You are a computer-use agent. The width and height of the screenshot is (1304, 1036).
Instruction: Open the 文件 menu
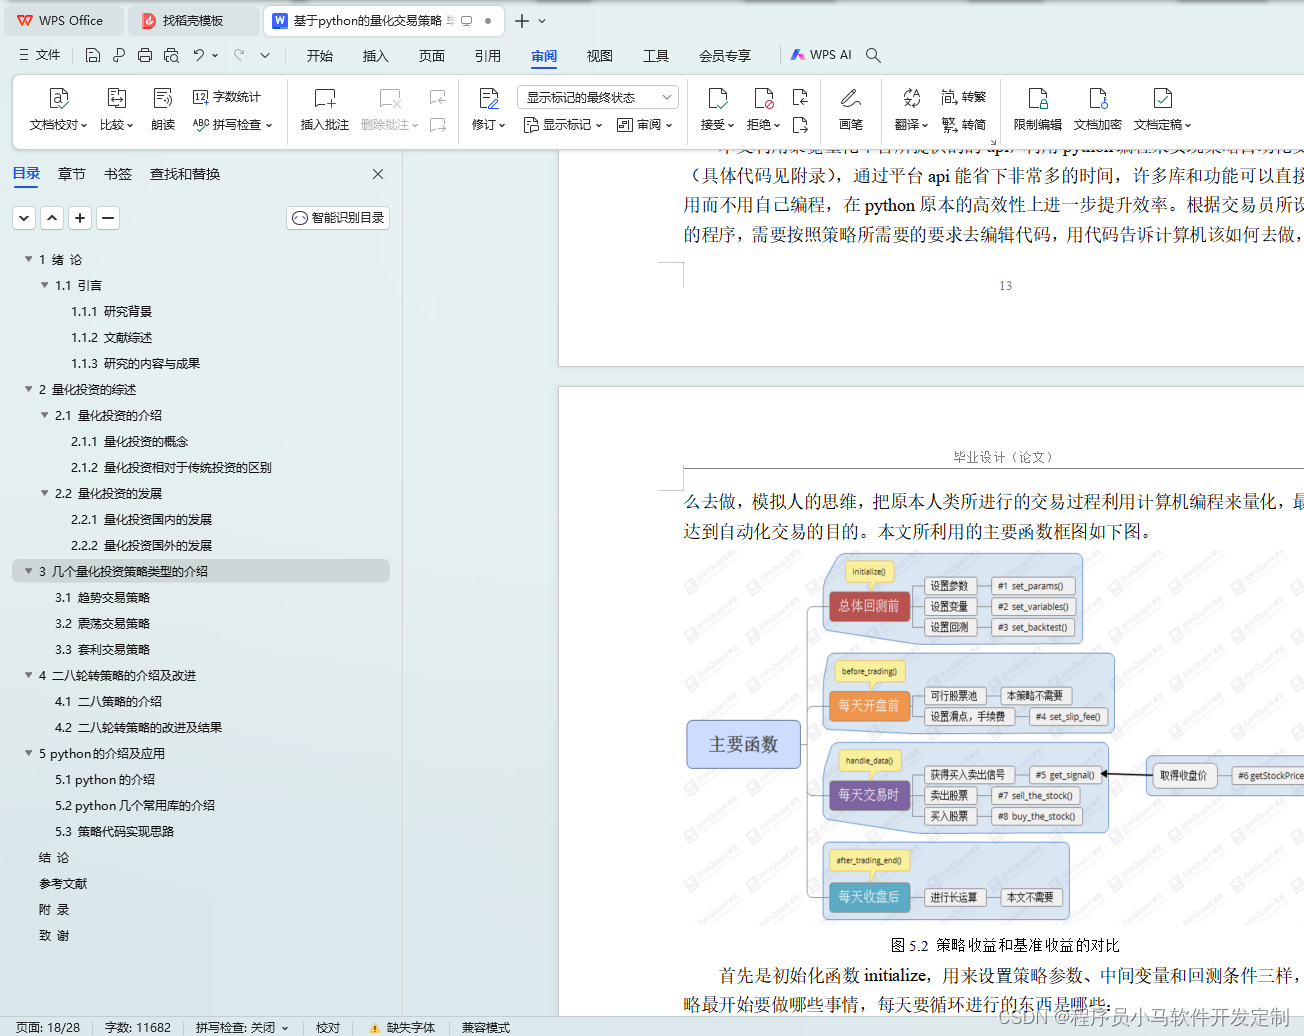pyautogui.click(x=40, y=55)
